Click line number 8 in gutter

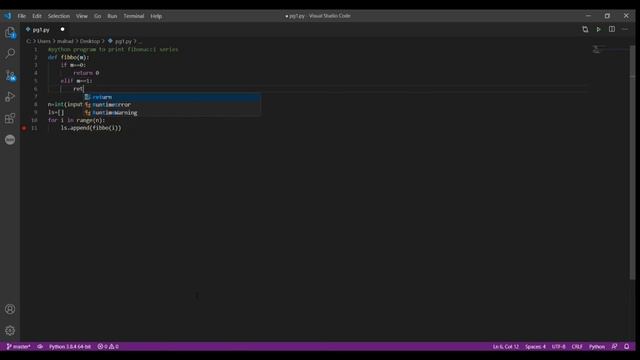(36, 104)
